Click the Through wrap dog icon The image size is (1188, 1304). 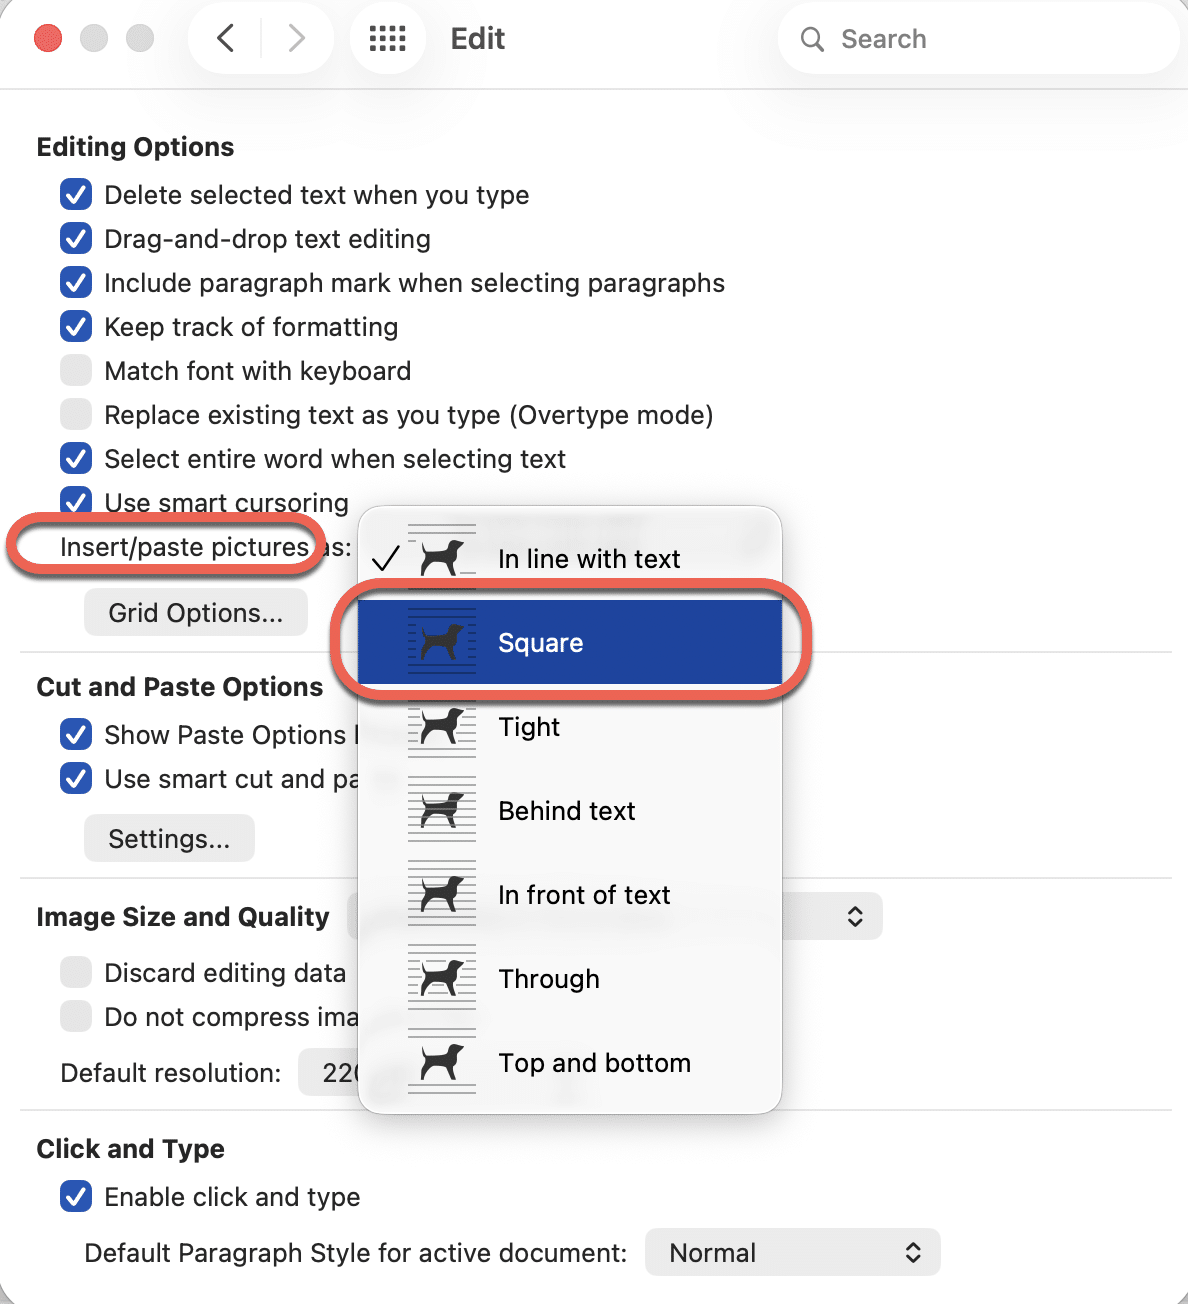coord(441,979)
